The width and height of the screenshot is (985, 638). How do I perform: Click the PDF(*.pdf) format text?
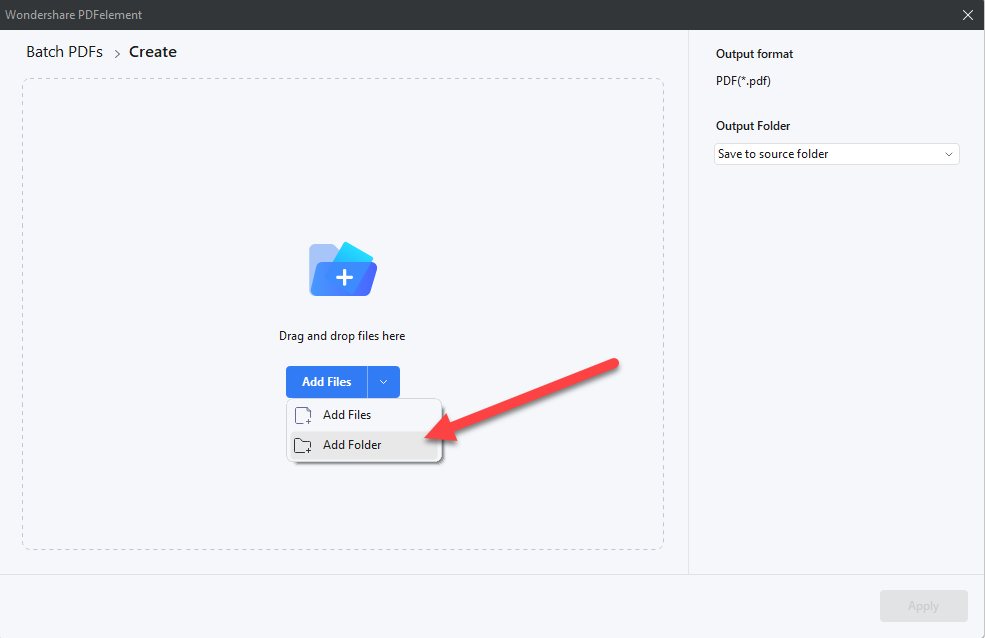coord(743,81)
